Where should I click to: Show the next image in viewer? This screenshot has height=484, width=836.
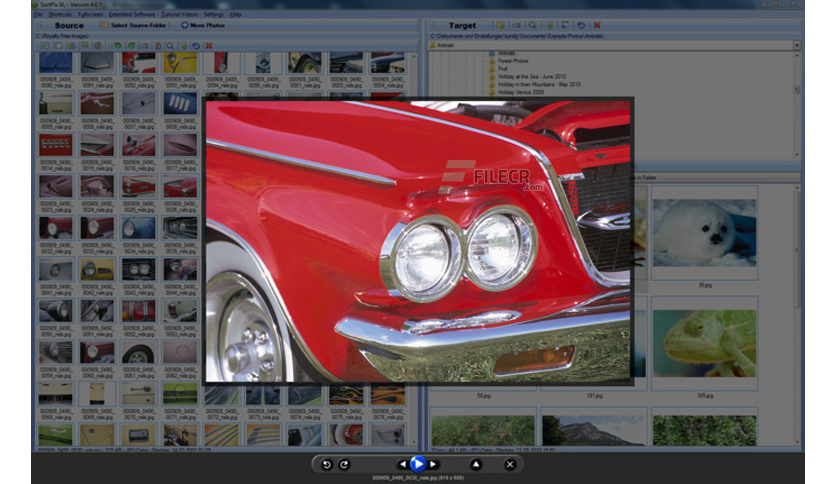[433, 464]
